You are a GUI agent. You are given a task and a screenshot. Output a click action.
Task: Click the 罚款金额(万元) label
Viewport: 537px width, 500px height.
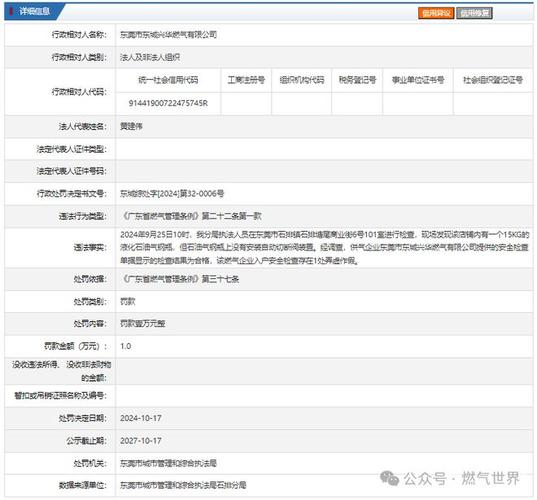pos(75,346)
